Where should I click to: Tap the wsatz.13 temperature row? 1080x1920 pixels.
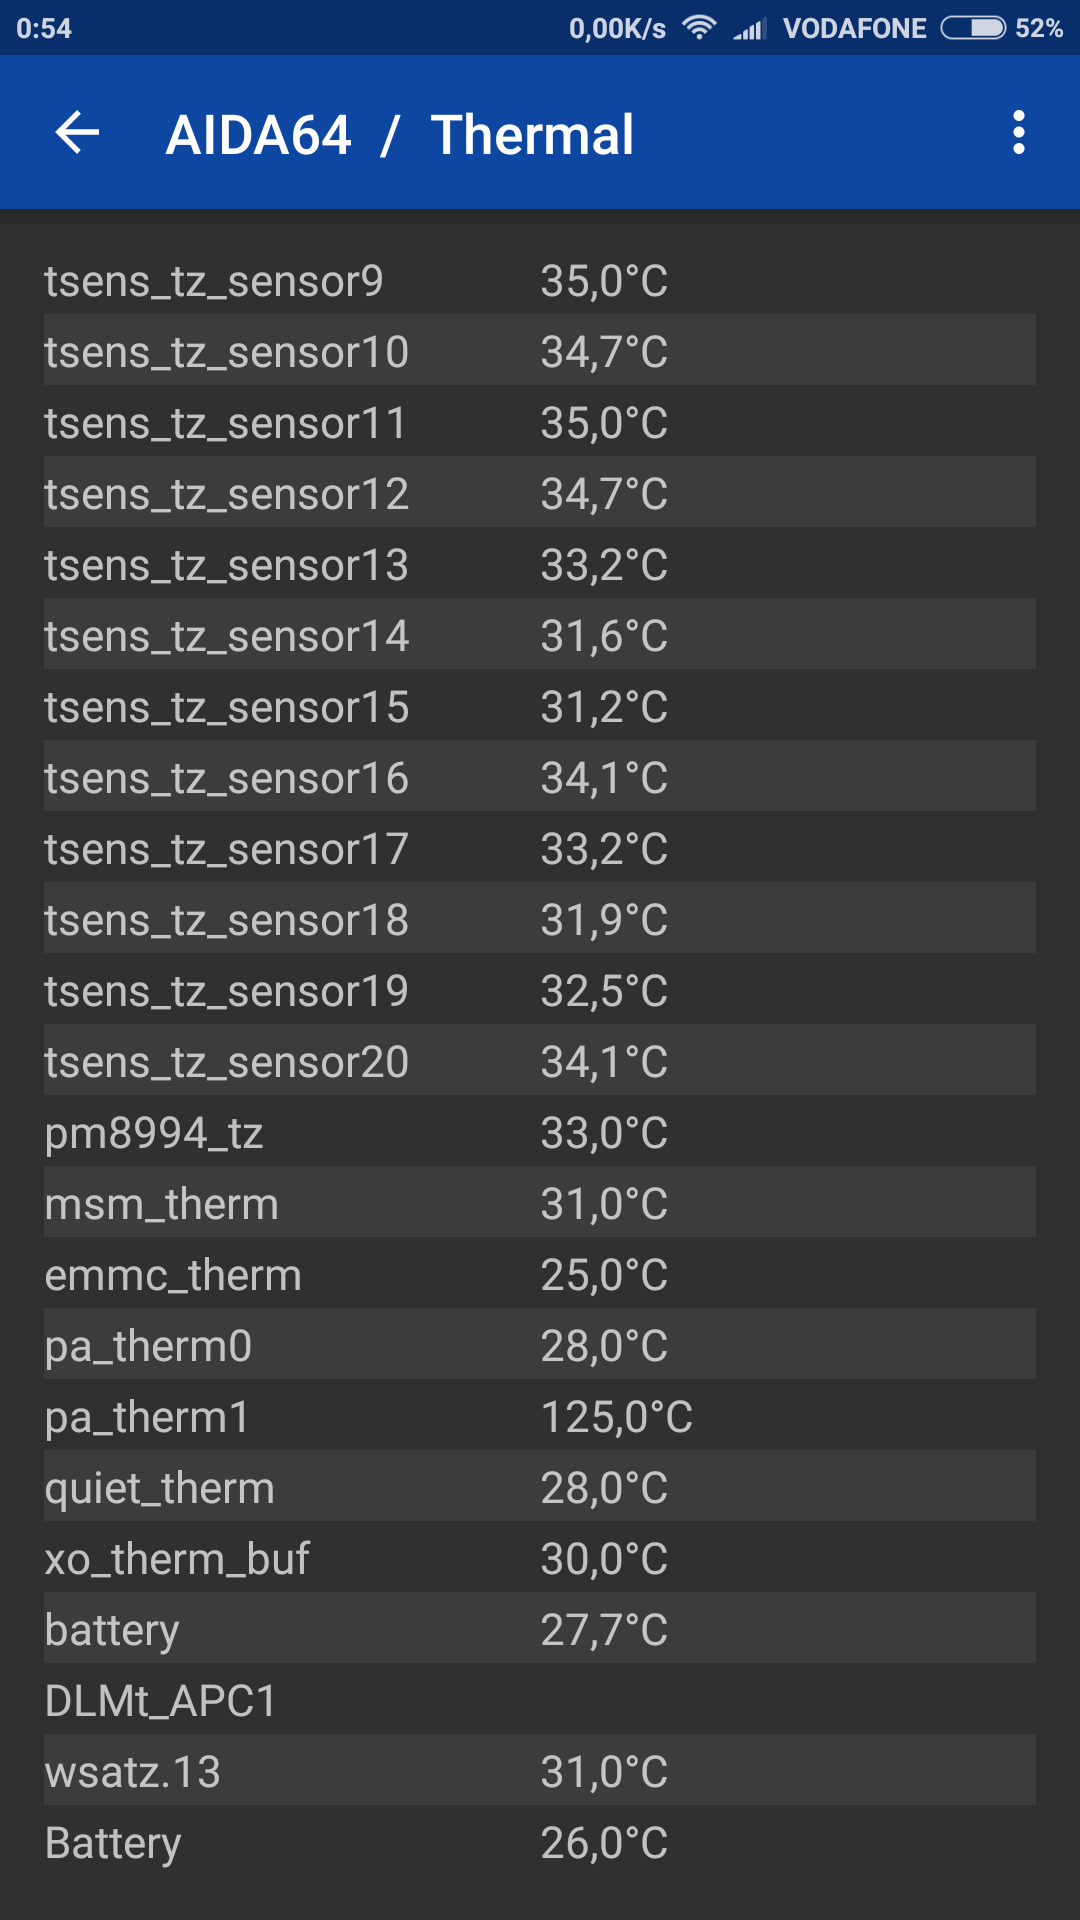click(540, 1772)
